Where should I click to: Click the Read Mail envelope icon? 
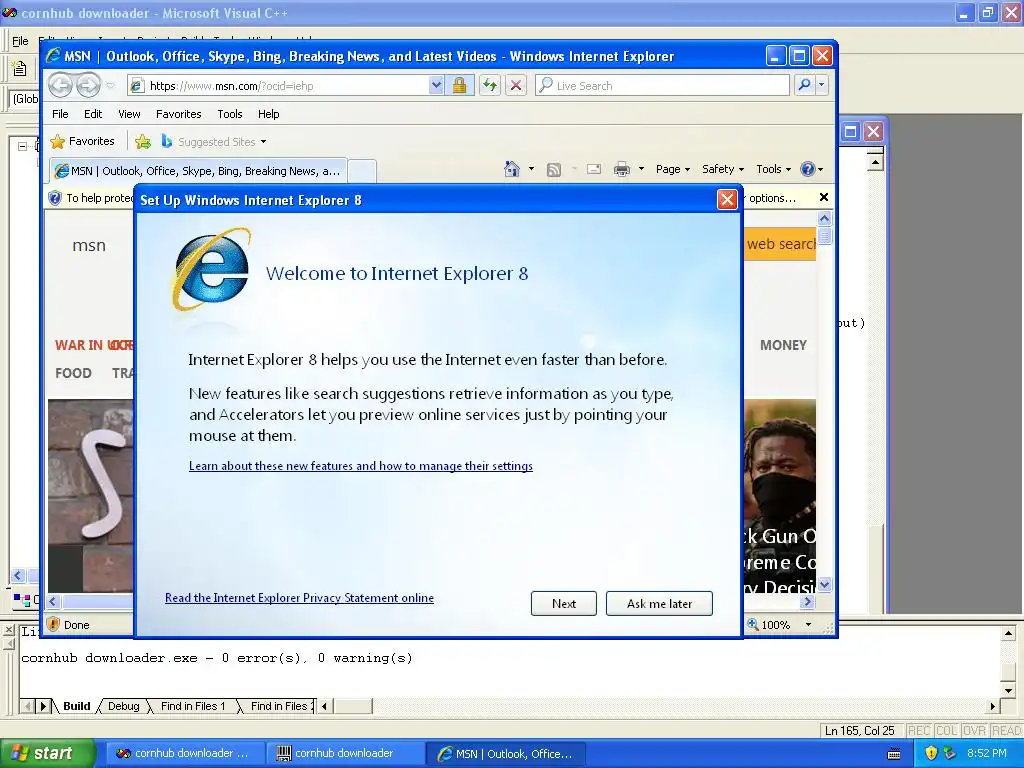pos(594,169)
